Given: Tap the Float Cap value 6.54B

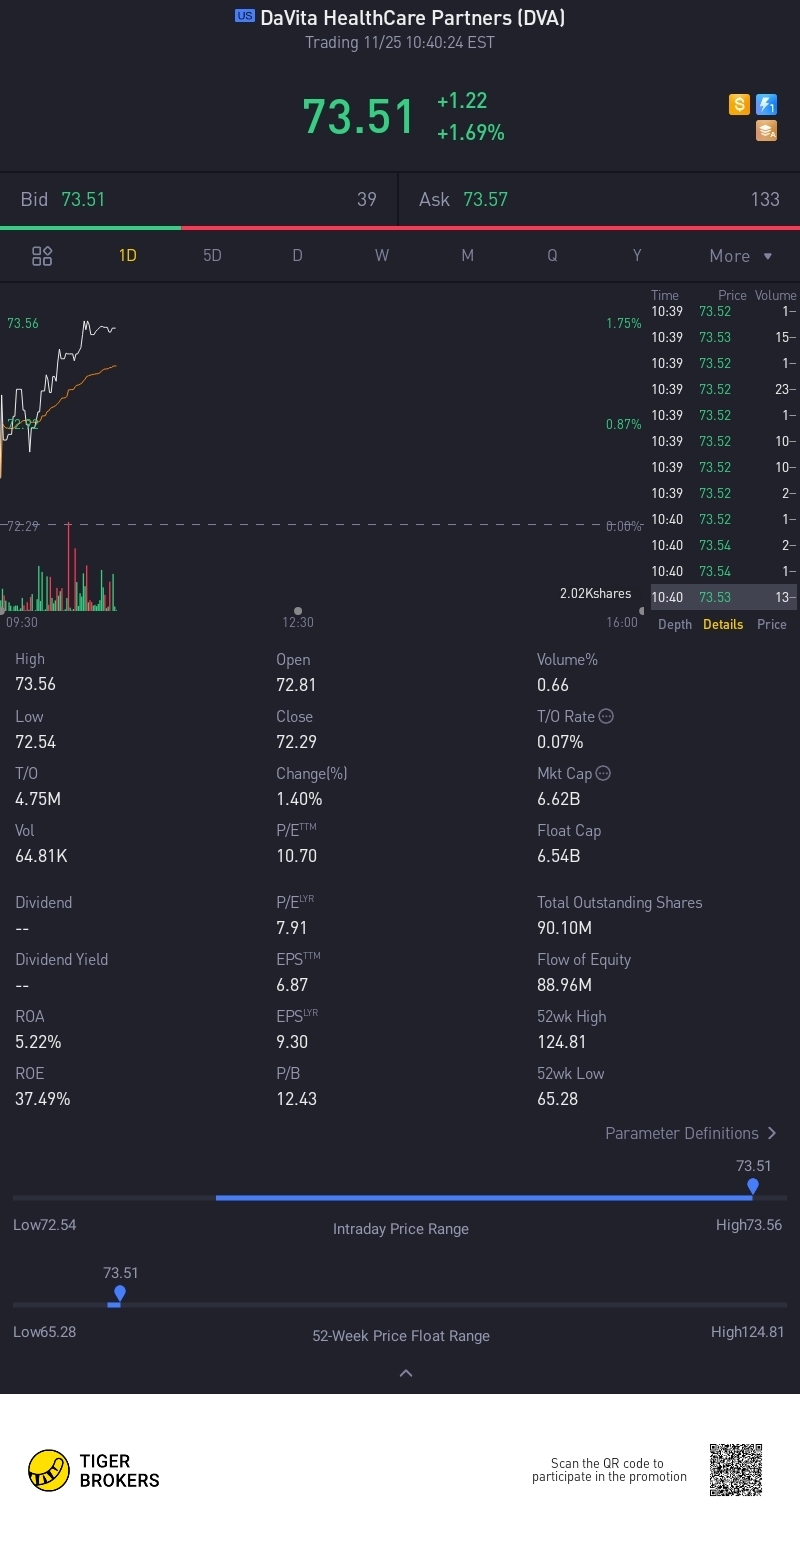Looking at the screenshot, I should click(x=559, y=856).
